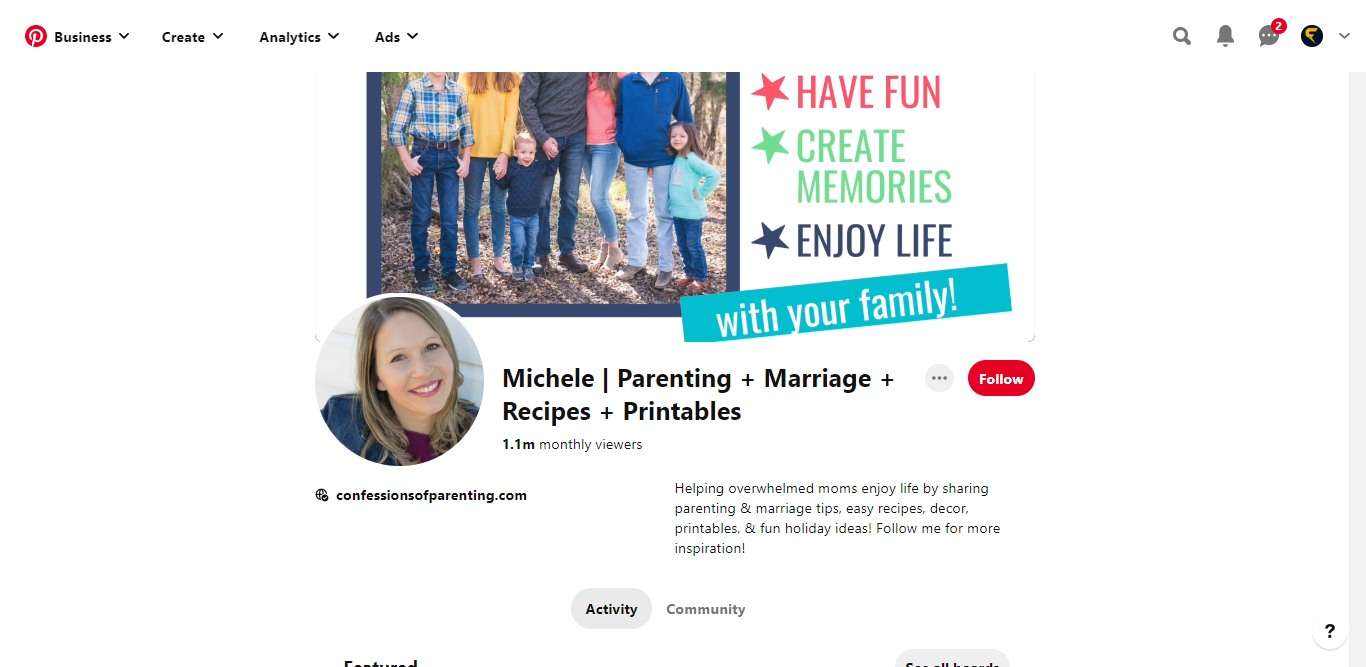
Task: Open the search magnifier icon
Action: pyautogui.click(x=1182, y=37)
